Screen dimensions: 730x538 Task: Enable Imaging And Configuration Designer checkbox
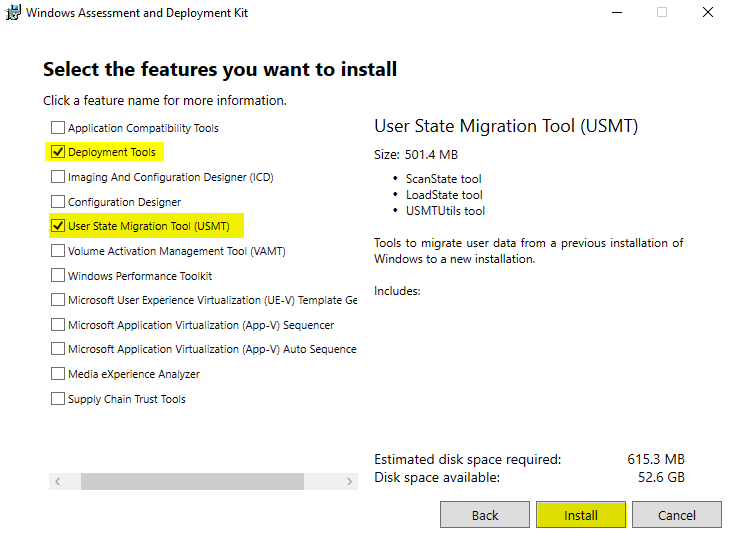(58, 177)
